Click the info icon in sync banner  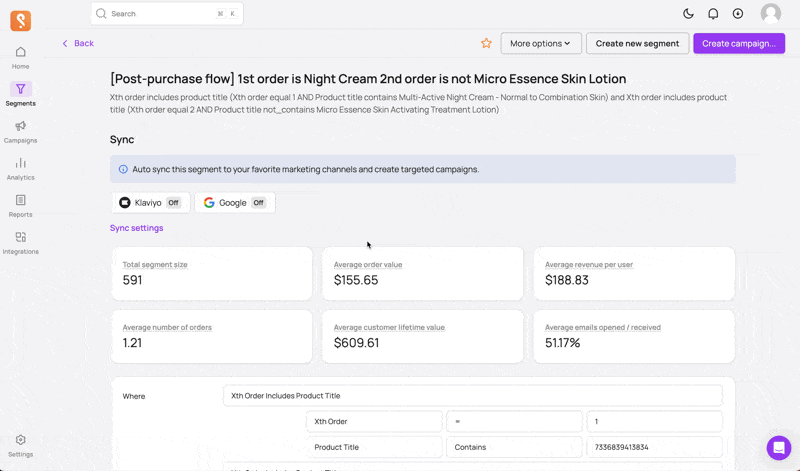[123, 169]
